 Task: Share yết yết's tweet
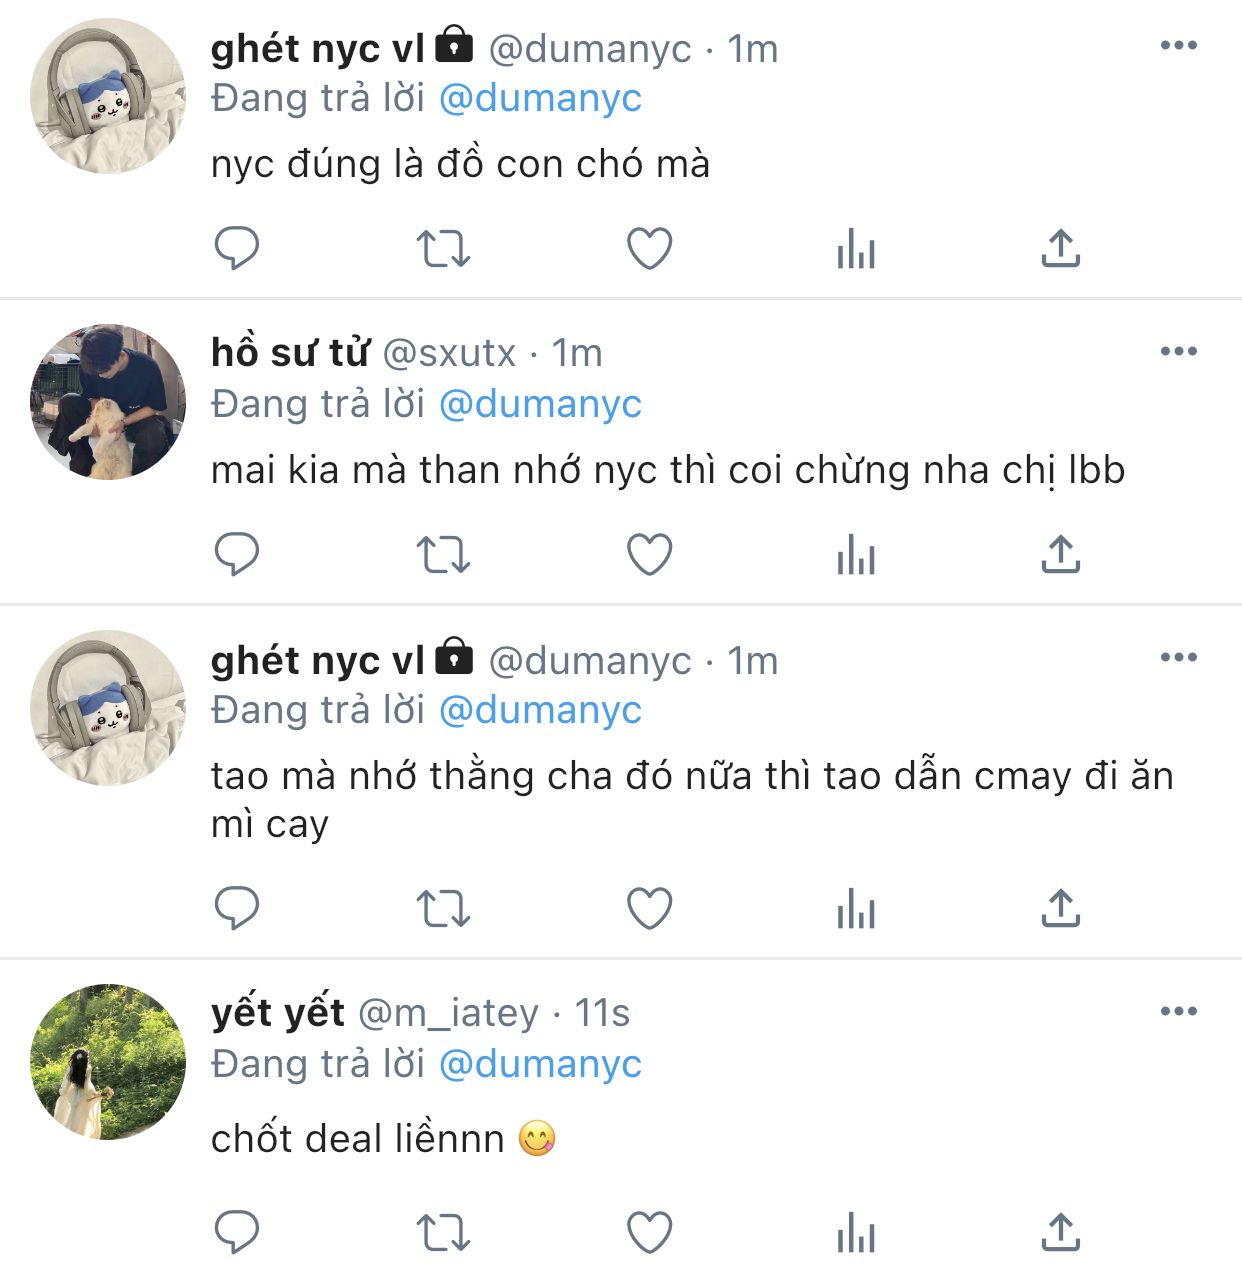1060,1232
